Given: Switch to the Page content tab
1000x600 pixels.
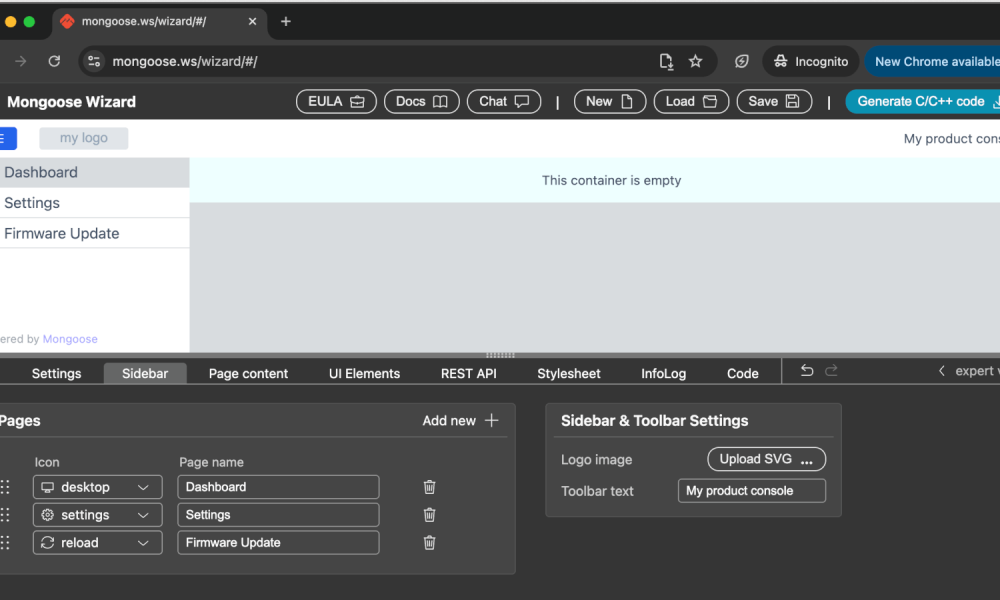Looking at the screenshot, I should pos(248,373).
